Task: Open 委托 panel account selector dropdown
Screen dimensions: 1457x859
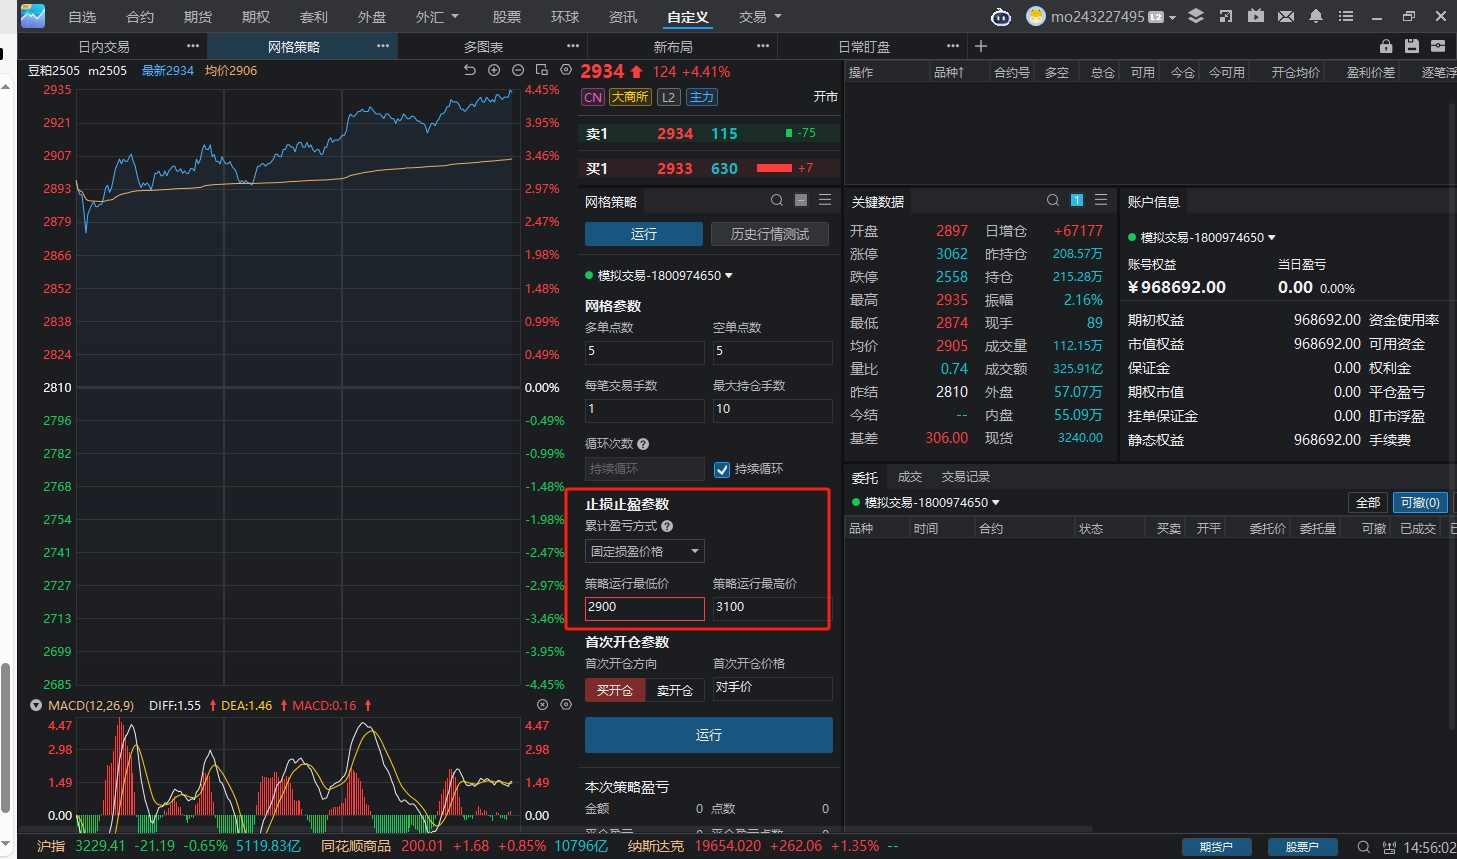Action: coord(926,503)
